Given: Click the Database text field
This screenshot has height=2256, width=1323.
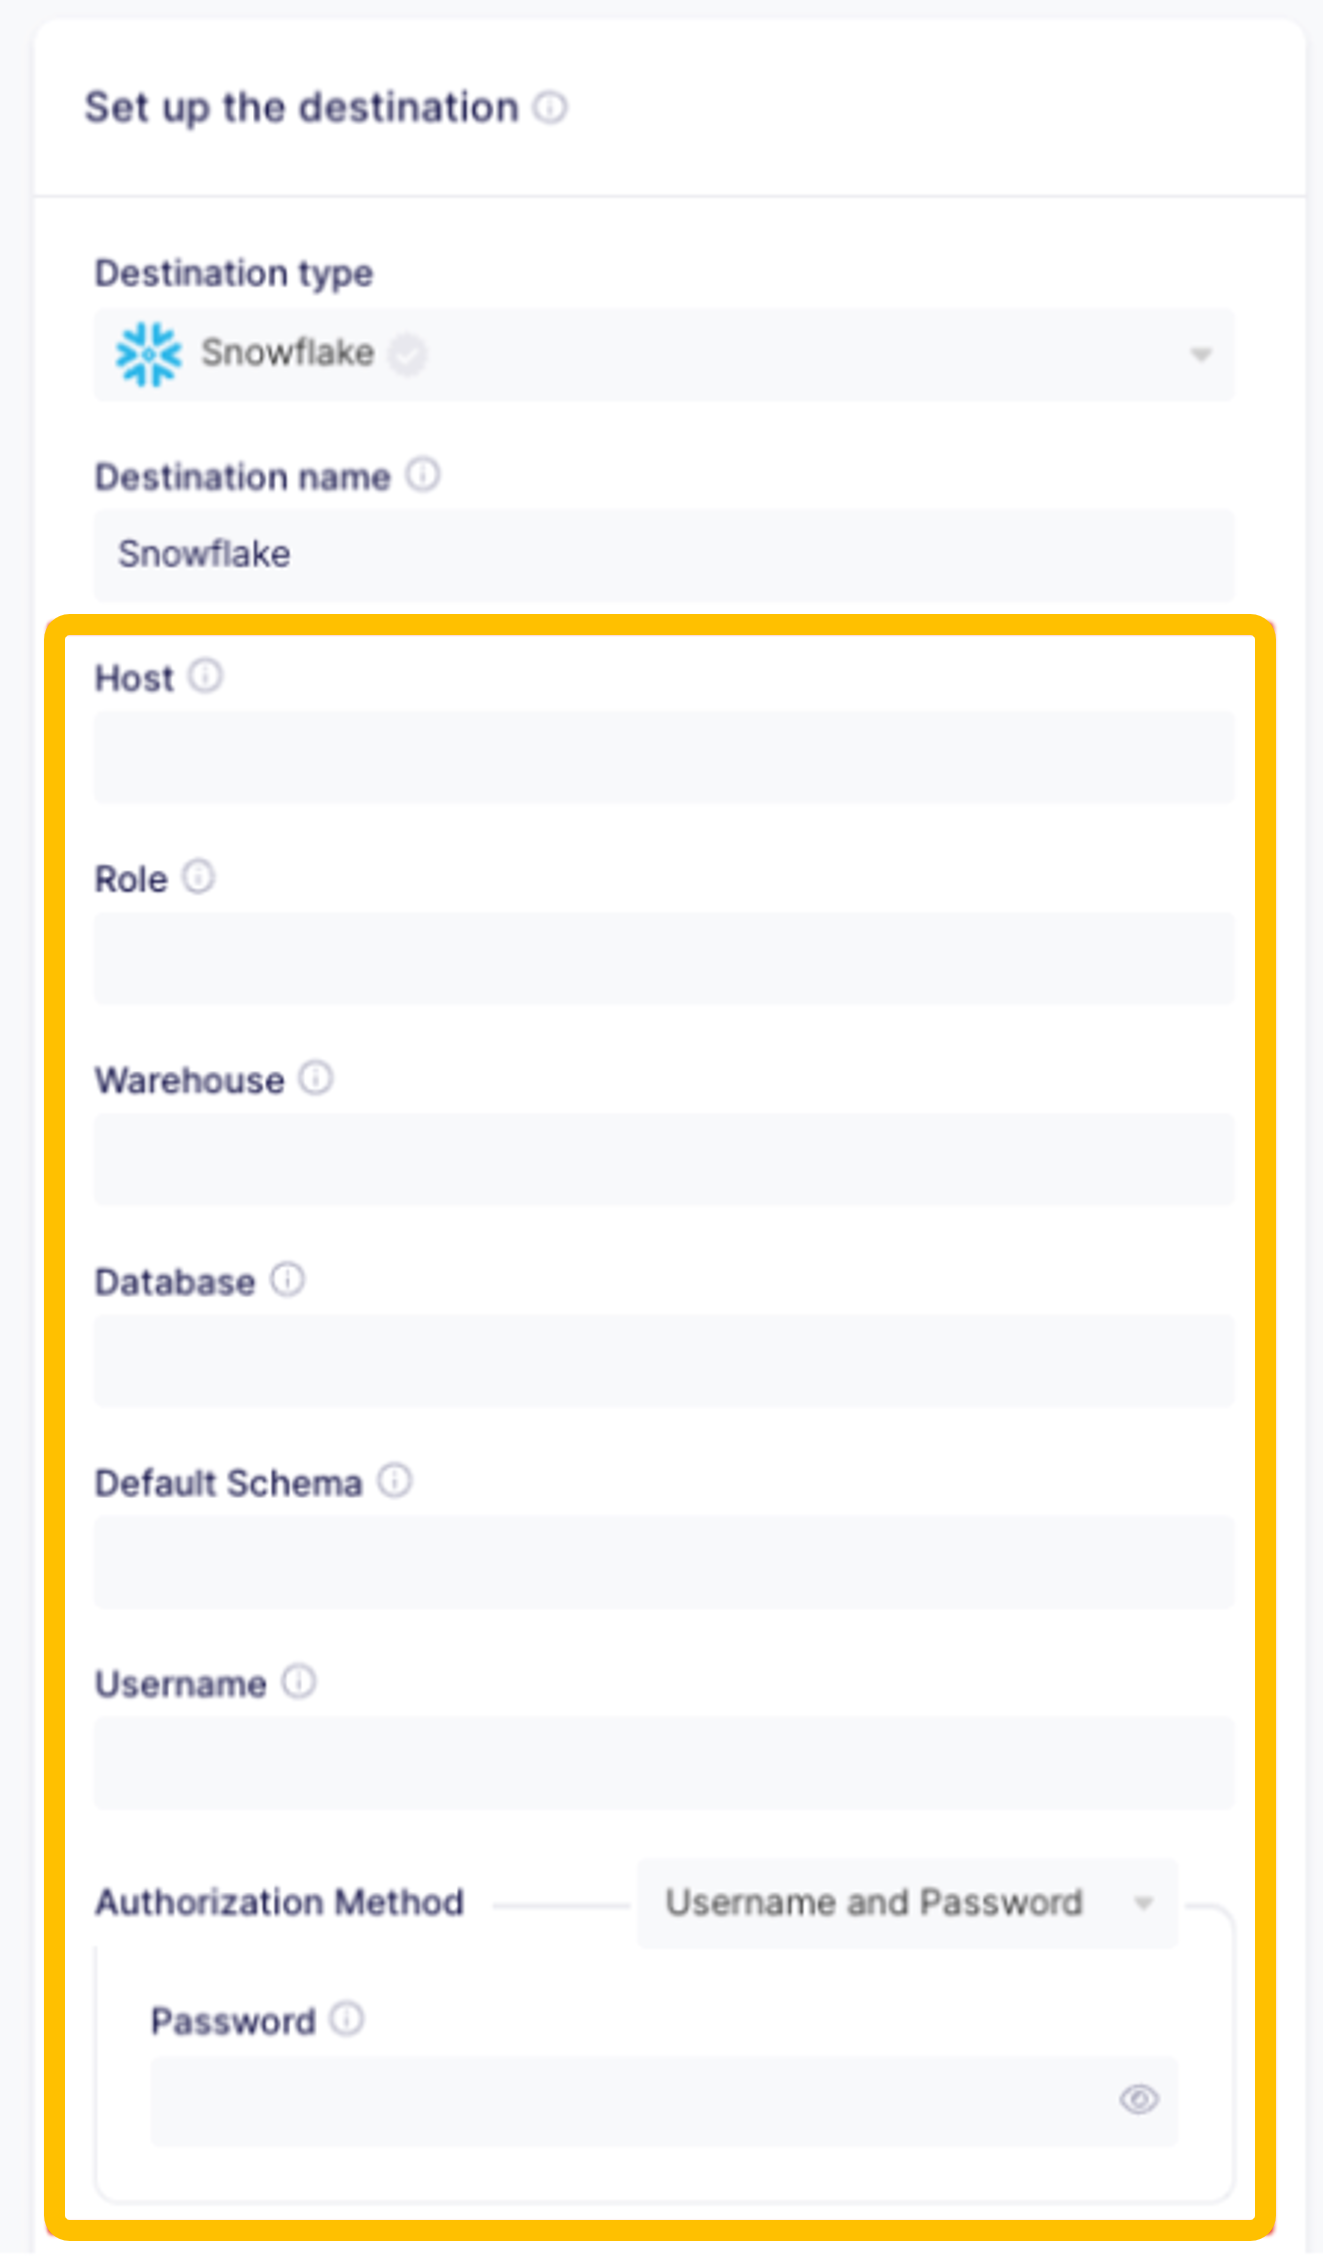Looking at the screenshot, I should 664,1360.
